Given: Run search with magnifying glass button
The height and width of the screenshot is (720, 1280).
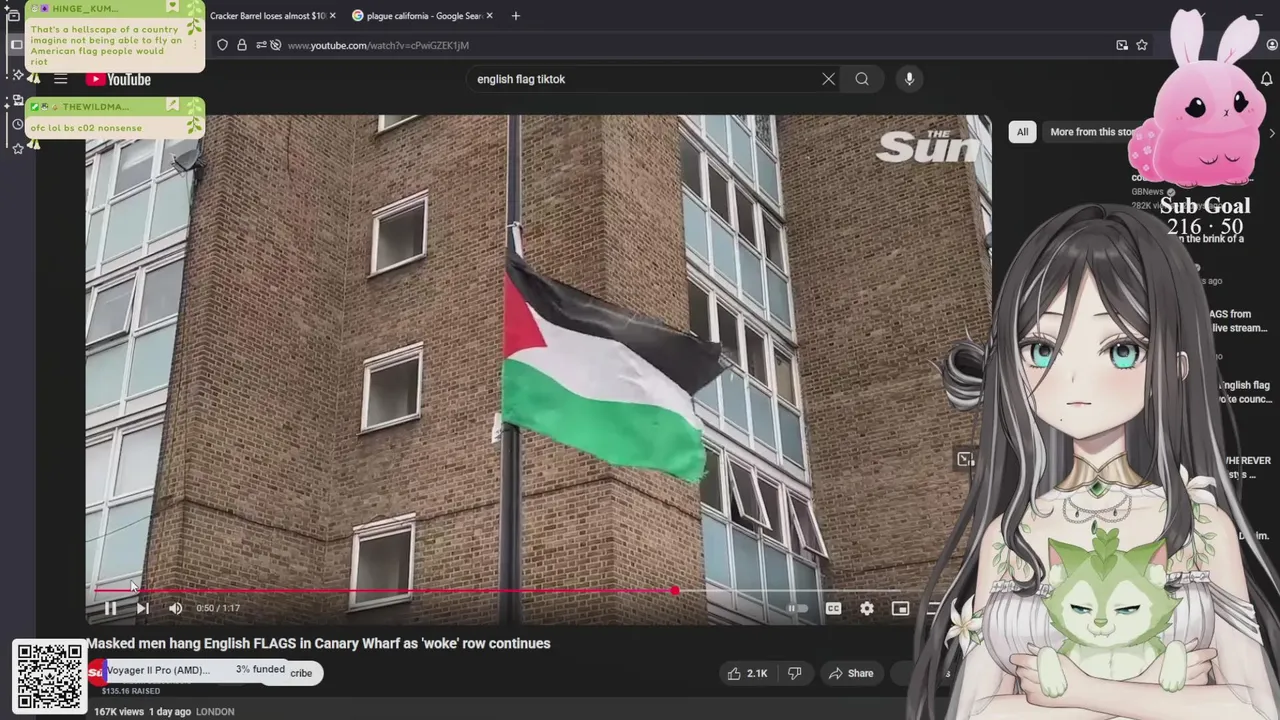Looking at the screenshot, I should click(x=862, y=79).
